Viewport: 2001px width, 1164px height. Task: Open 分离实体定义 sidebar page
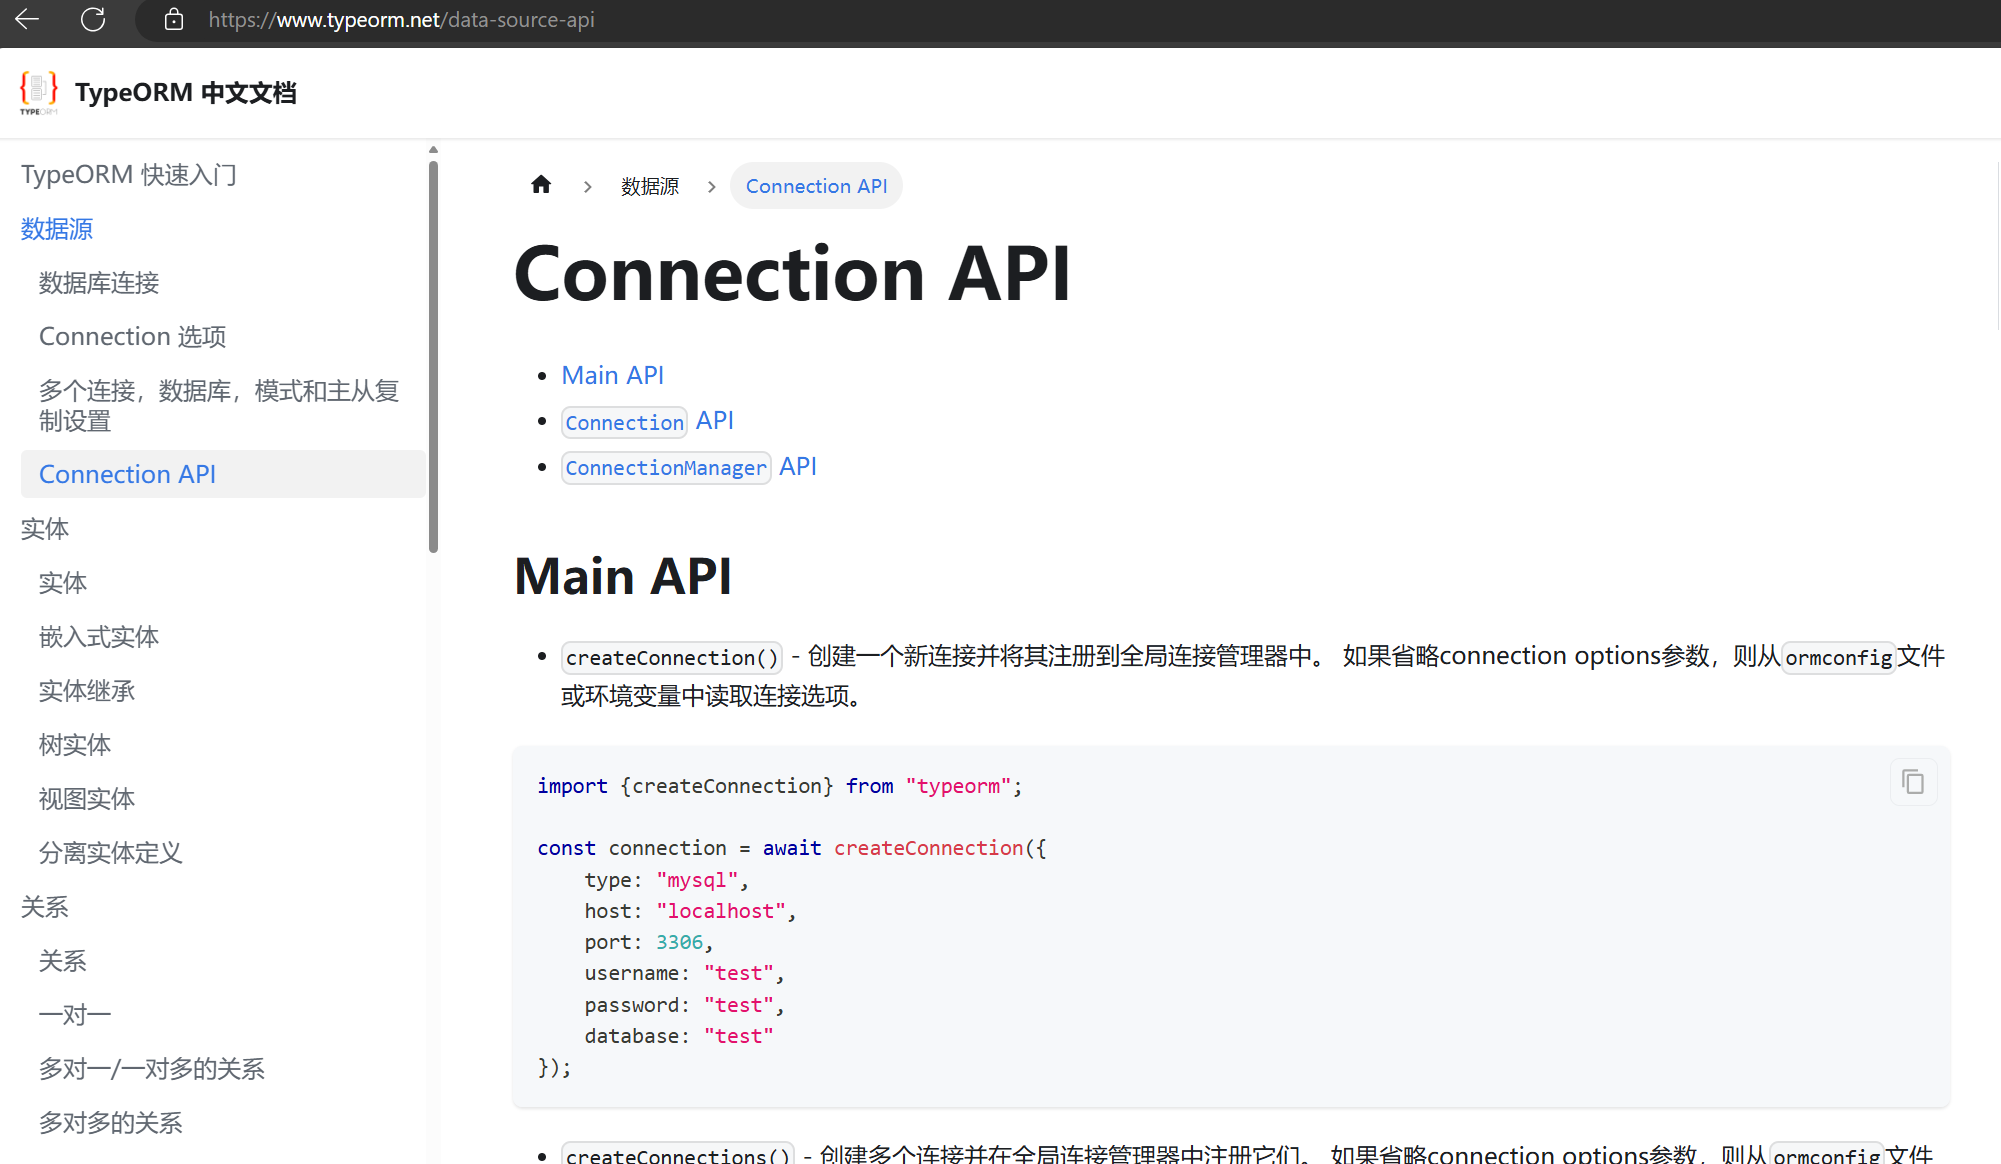111,853
